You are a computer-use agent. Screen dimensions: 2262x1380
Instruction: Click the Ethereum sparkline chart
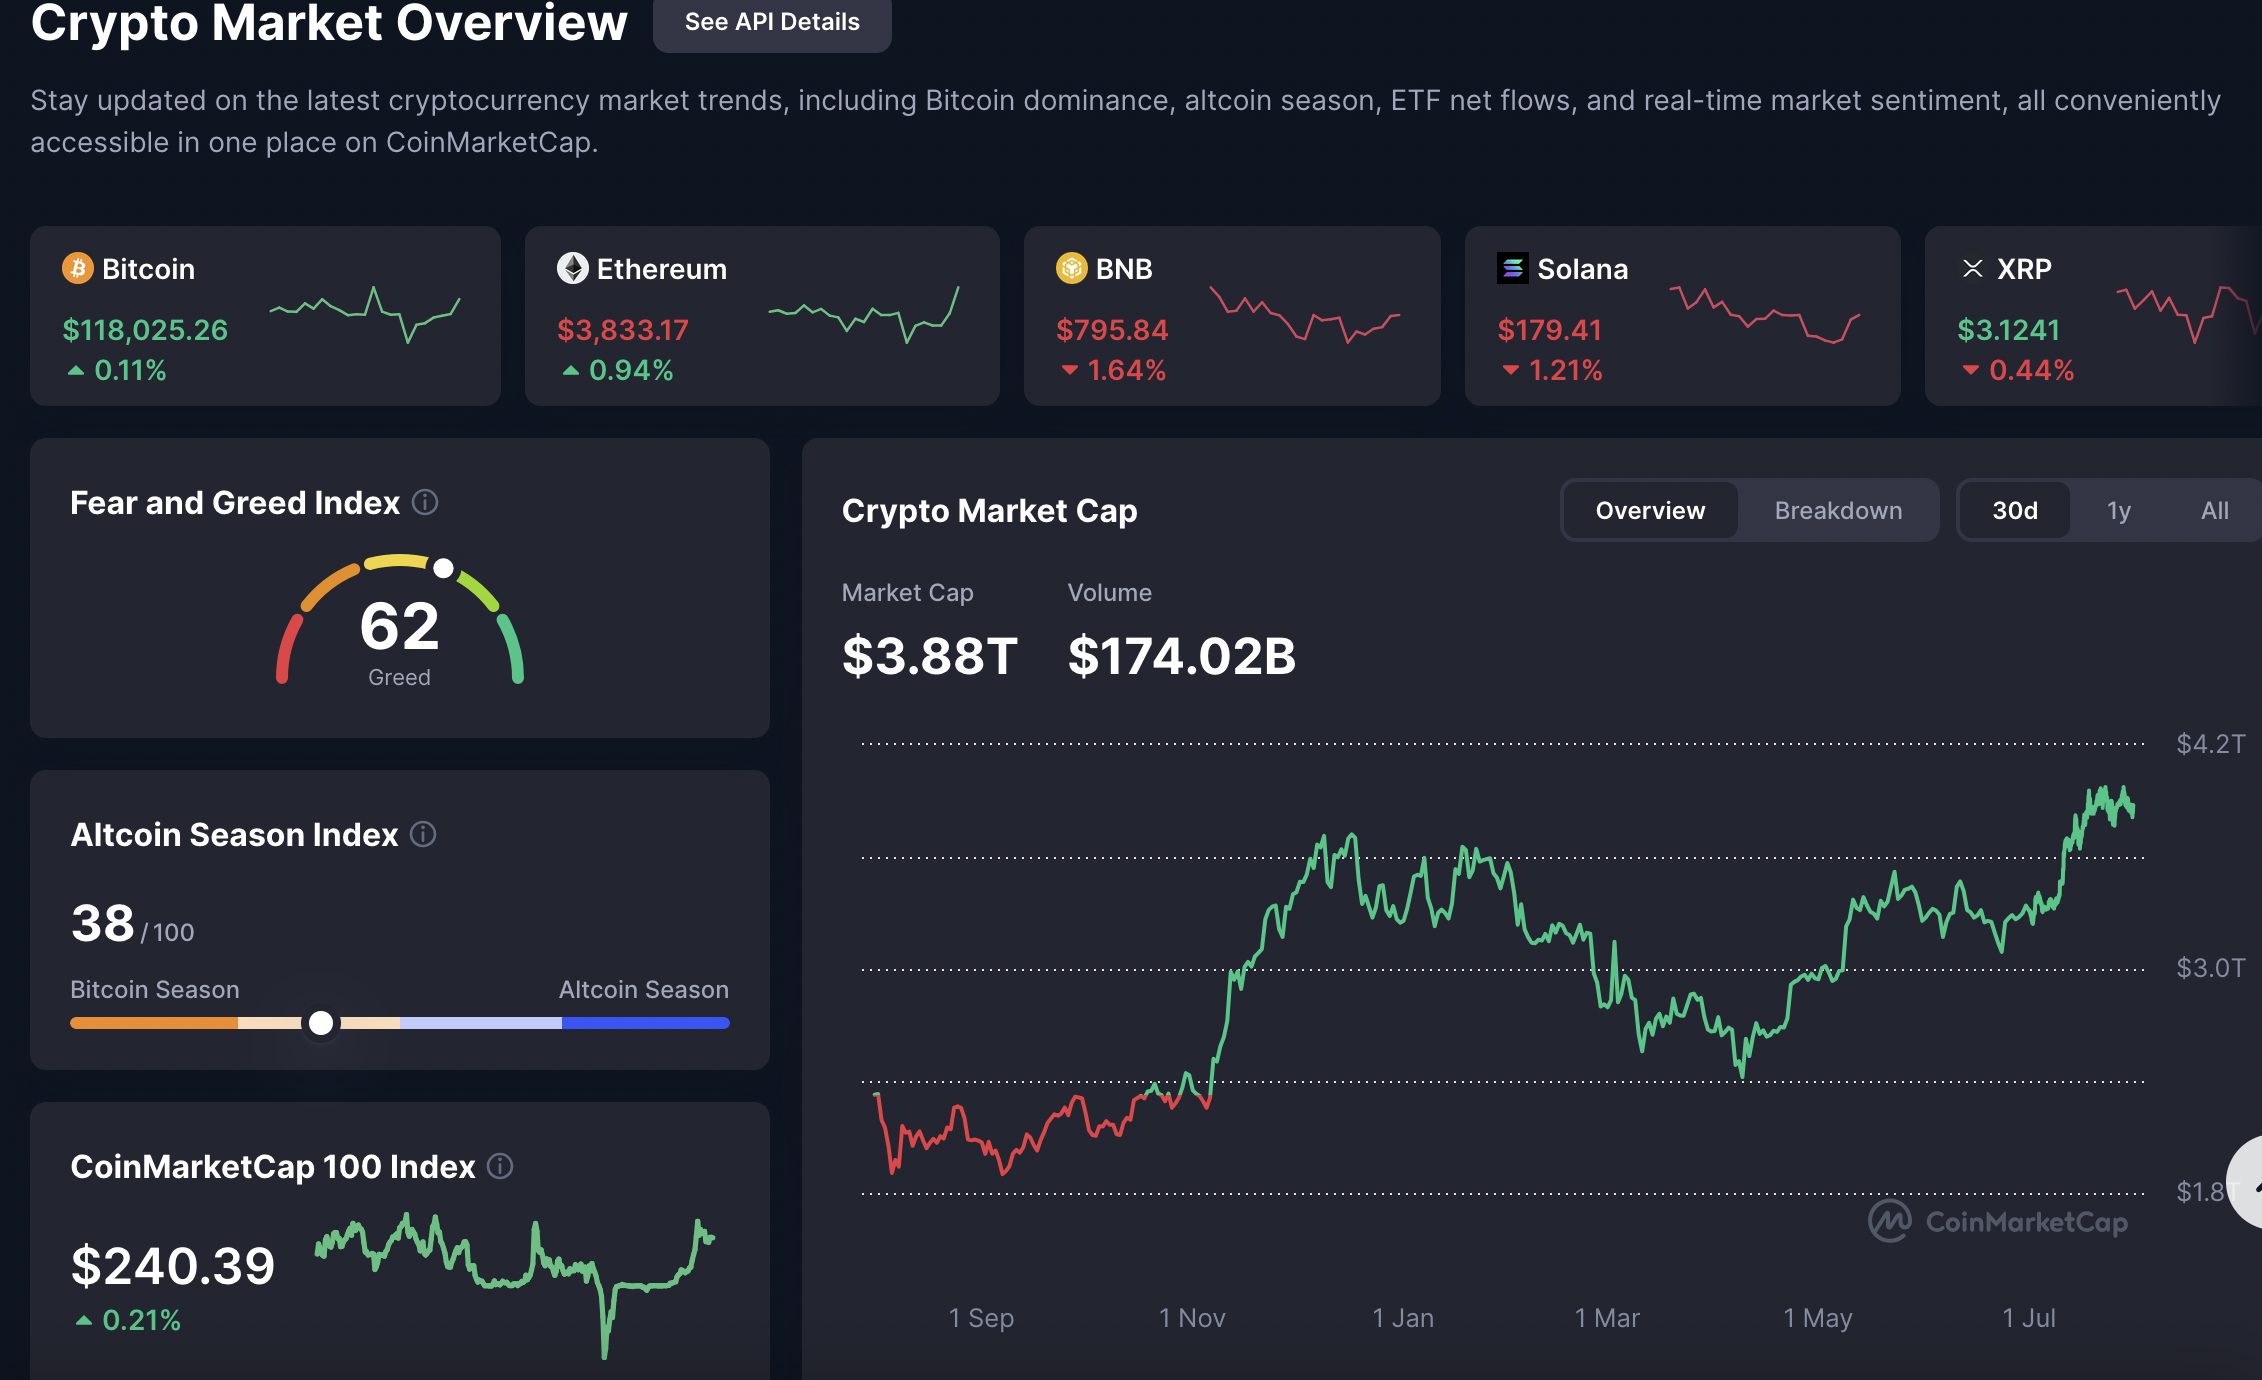tap(864, 315)
